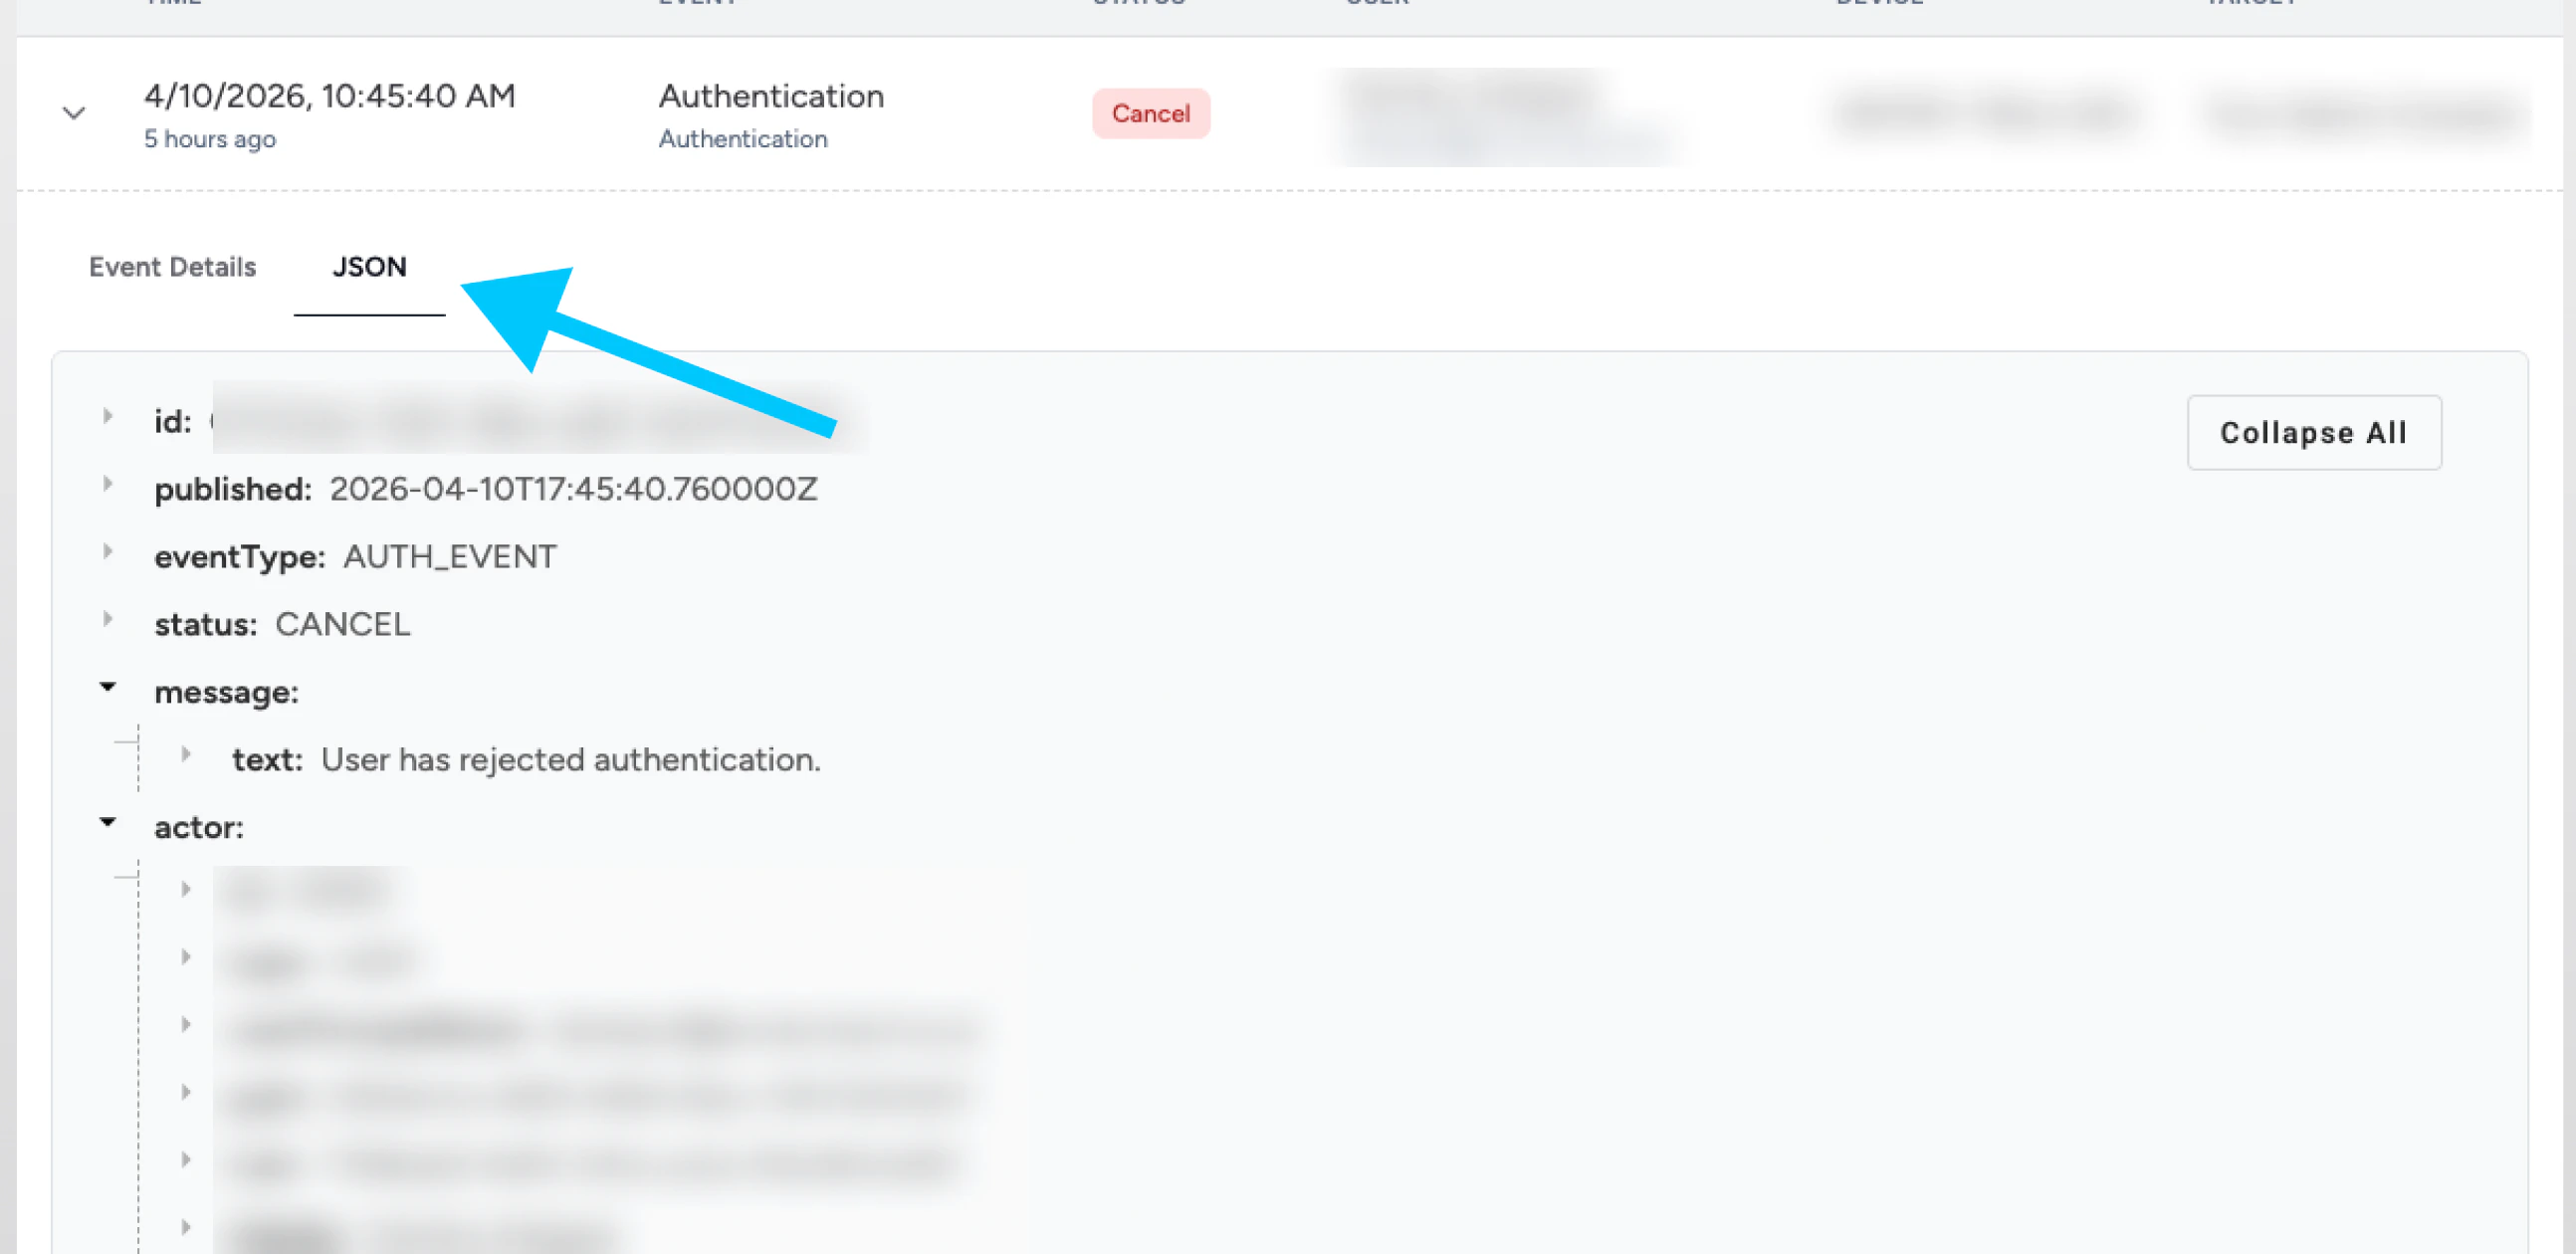
Task: Expand the status field arrow
Action: [108, 619]
